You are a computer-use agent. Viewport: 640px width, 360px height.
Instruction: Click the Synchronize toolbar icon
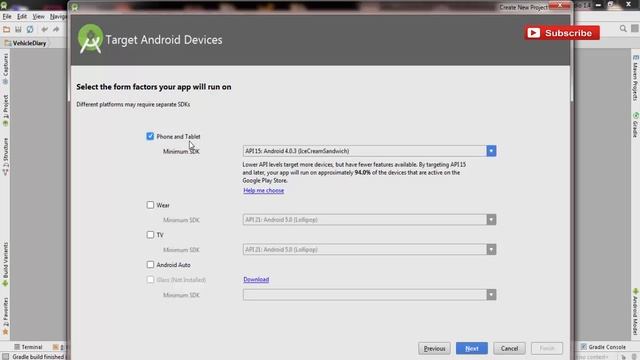point(30,29)
